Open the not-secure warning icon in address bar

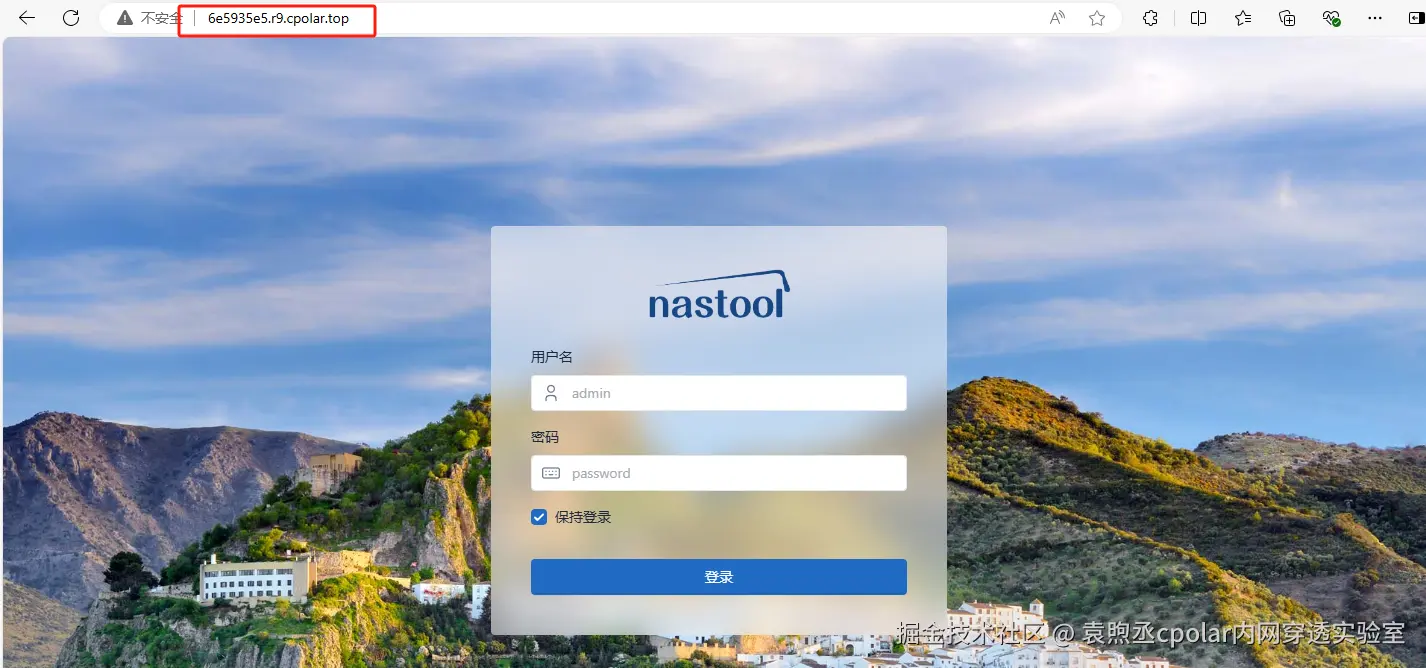click(x=125, y=18)
